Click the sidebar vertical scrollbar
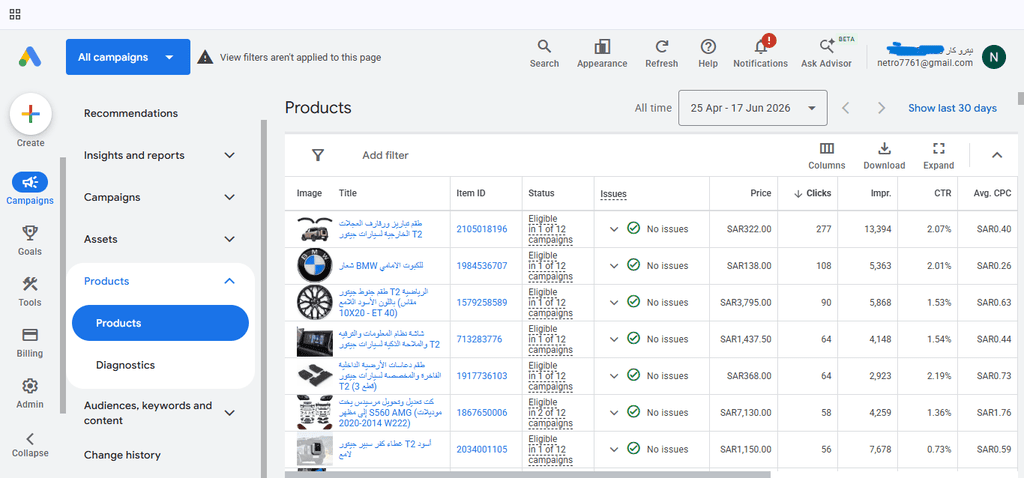Screen dimensions: 1024x478 264,298
